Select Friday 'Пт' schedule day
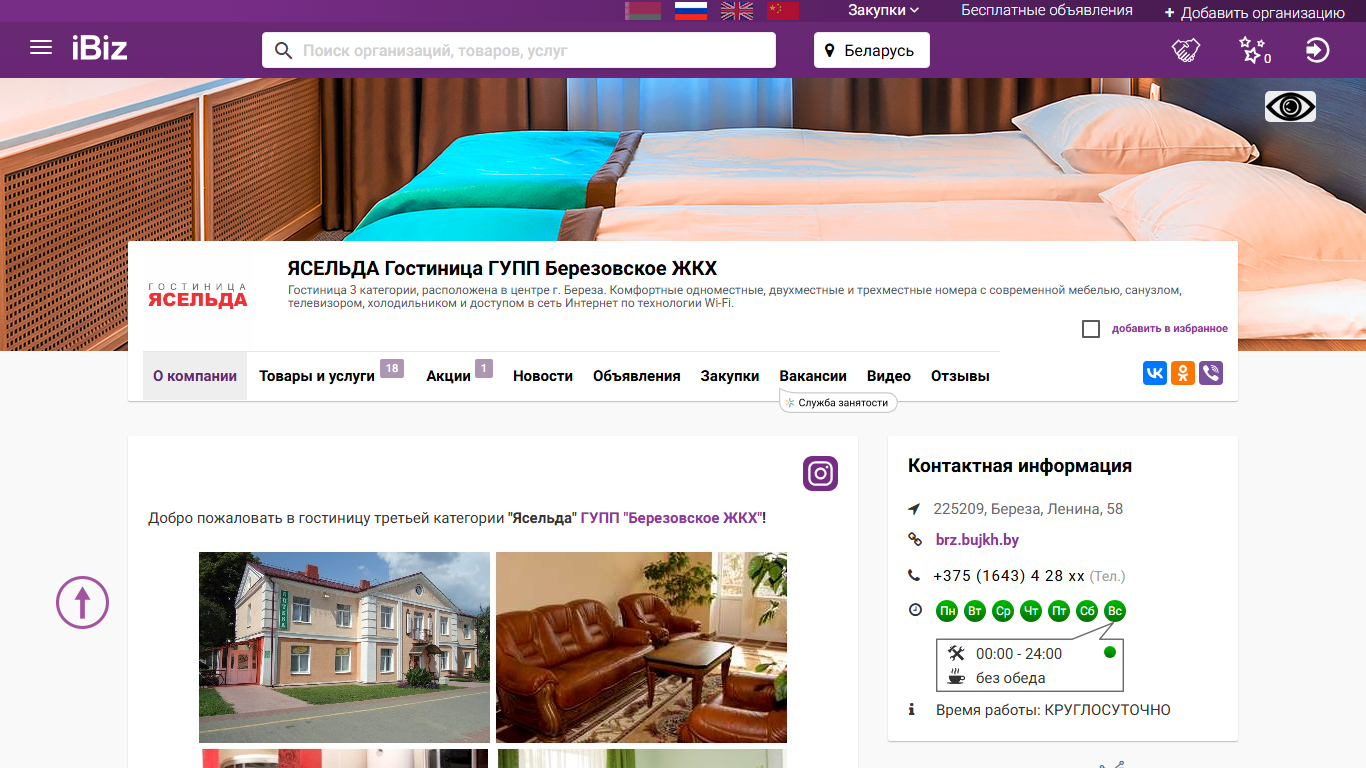This screenshot has height=768, width=1366. pos(1059,611)
